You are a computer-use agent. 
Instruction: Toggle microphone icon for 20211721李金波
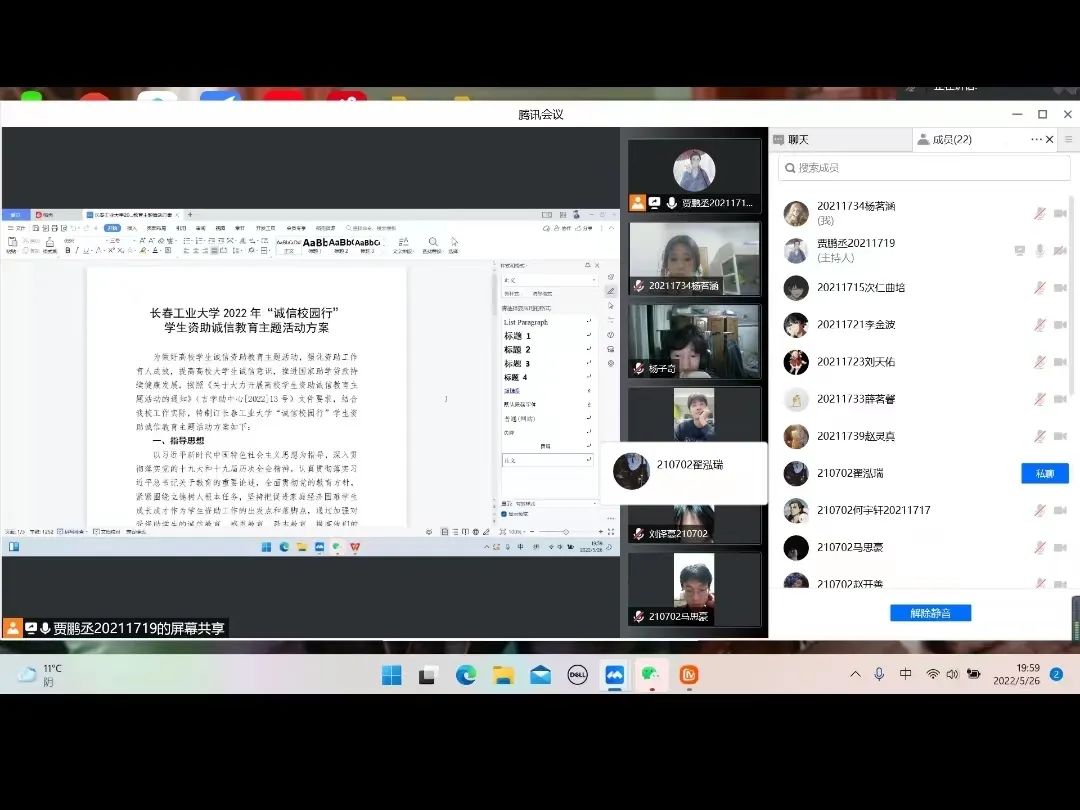click(x=1040, y=325)
